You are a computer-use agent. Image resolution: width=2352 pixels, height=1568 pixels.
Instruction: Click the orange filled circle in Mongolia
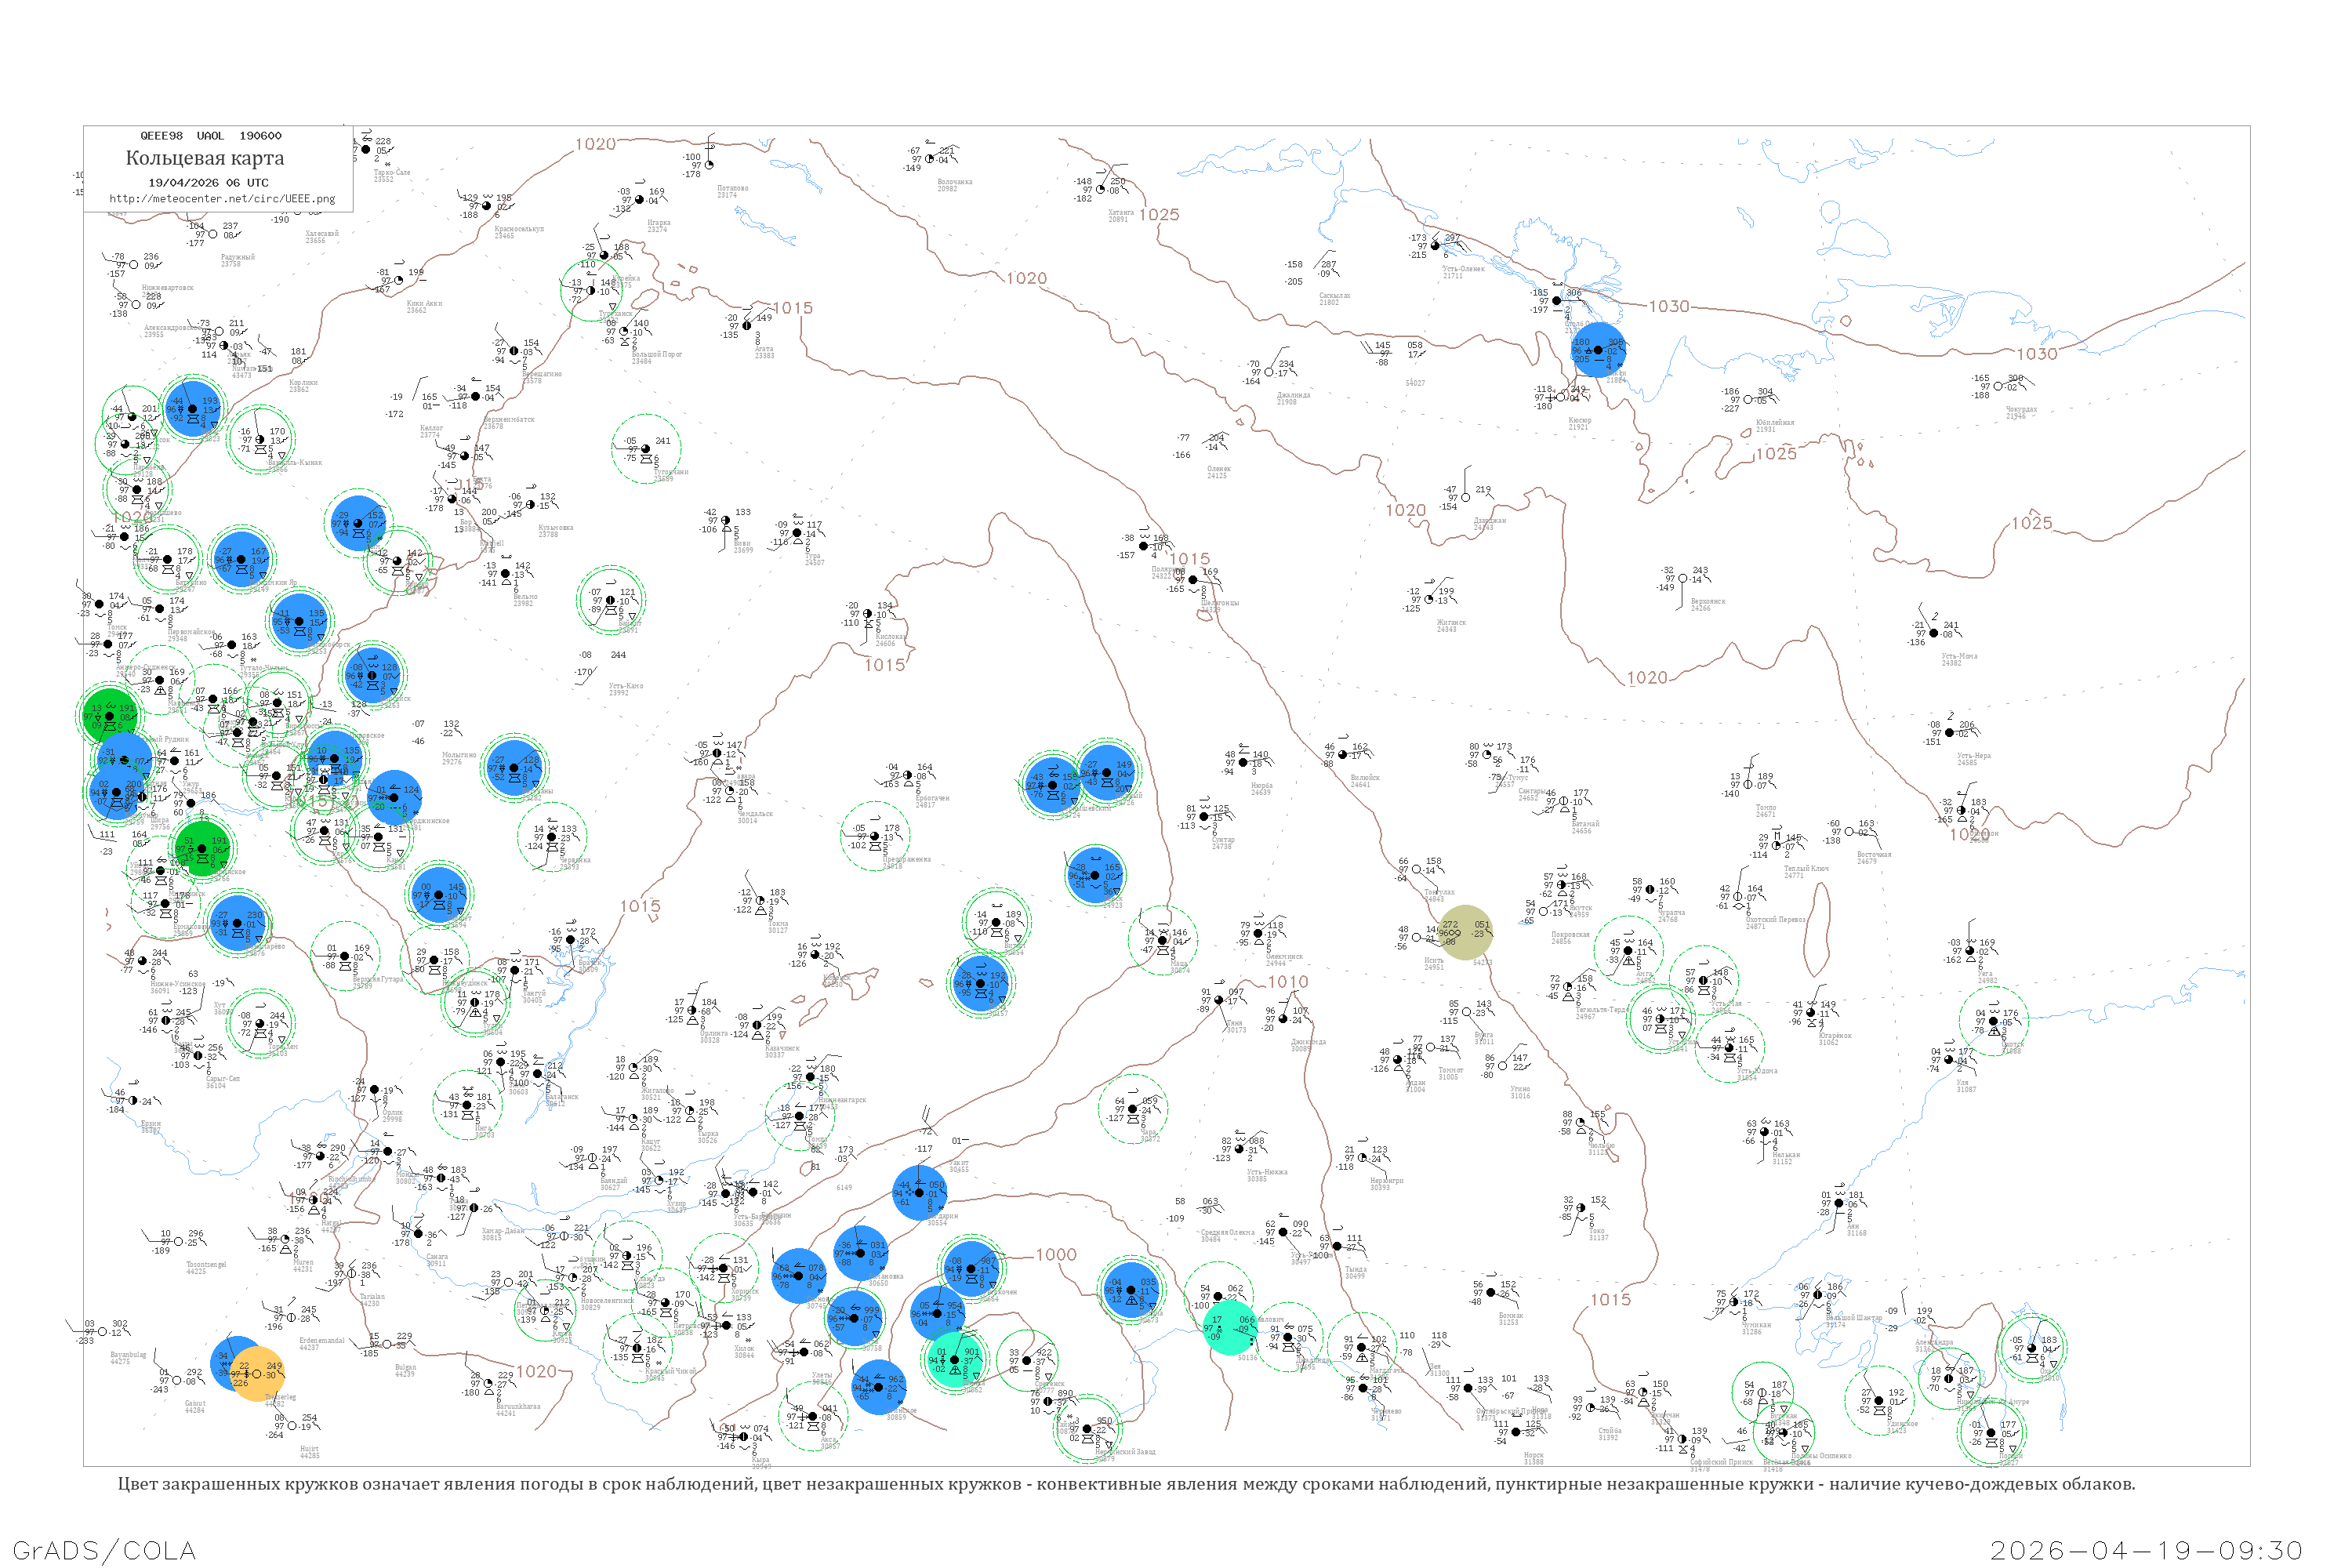[256, 1374]
